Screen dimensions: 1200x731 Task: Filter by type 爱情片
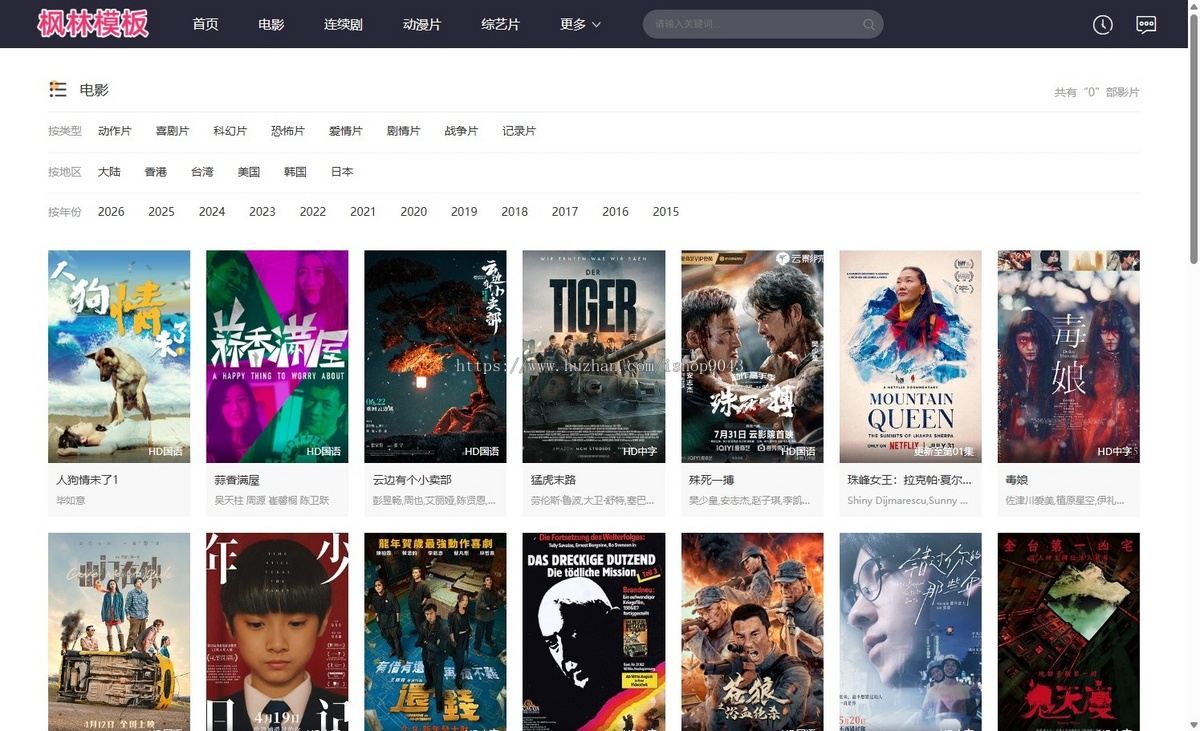point(346,131)
